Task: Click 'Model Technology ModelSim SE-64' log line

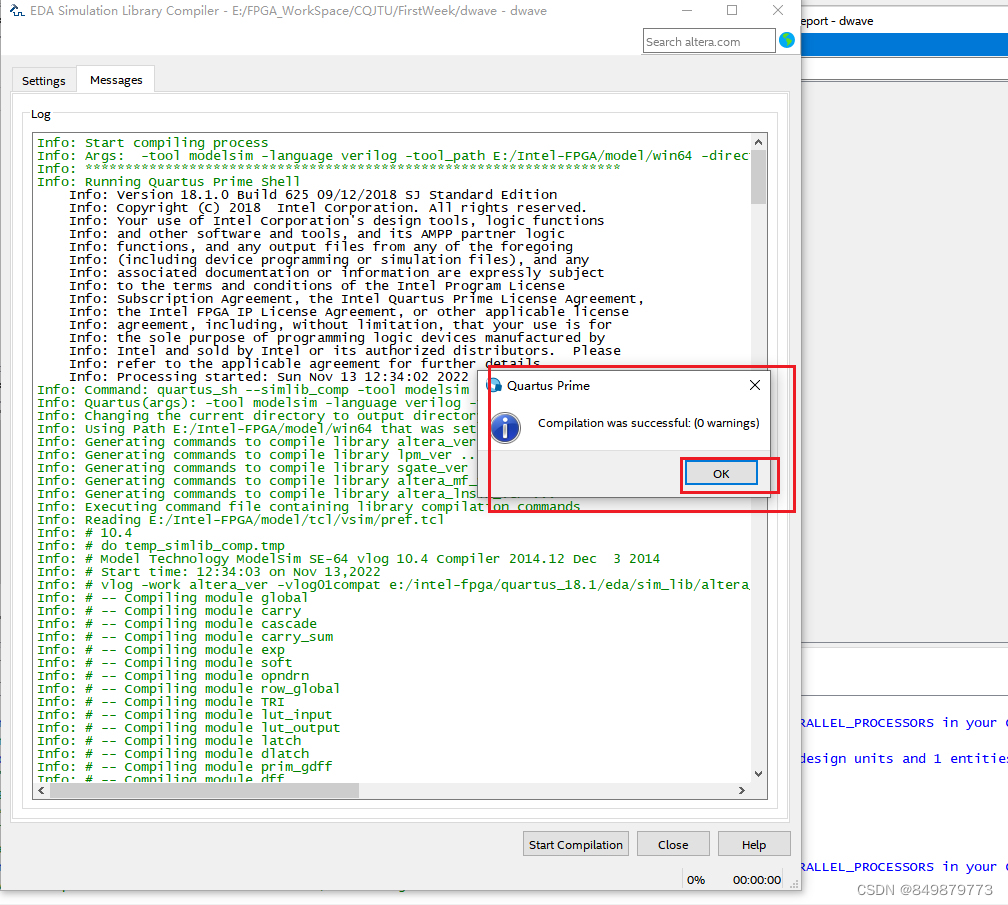Action: tap(348, 559)
